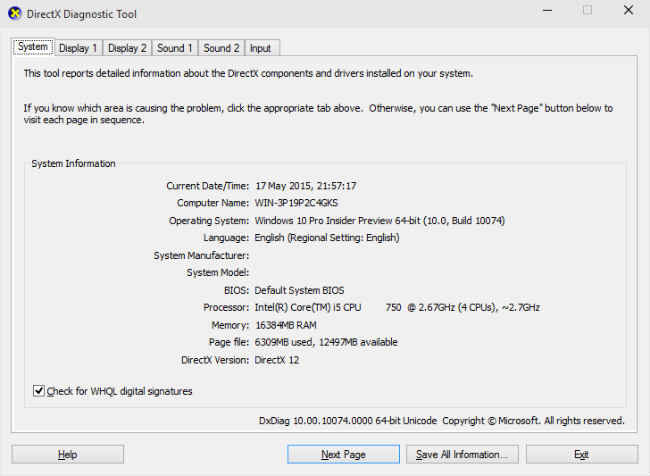
Task: Switch to the Sound 2 tab
Action: tap(221, 48)
